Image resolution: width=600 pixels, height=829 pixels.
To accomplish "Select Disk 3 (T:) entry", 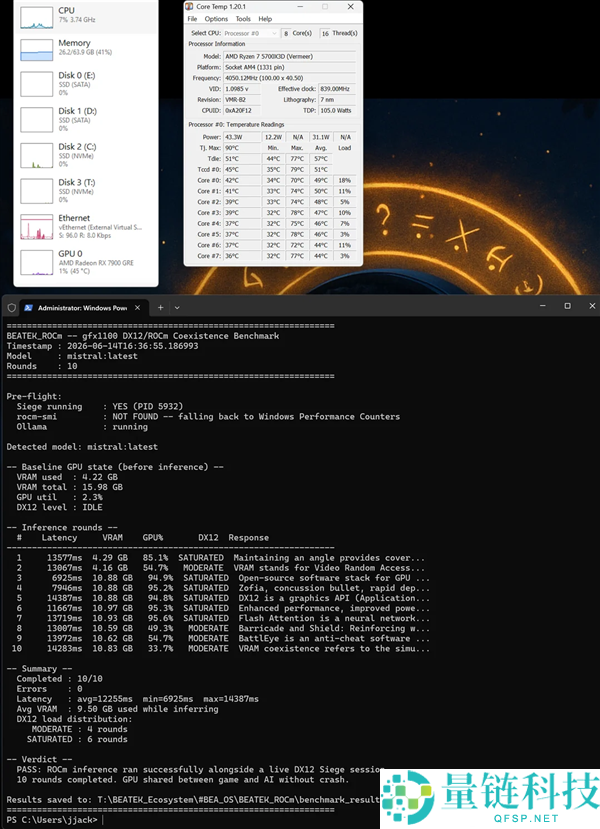I will coord(86,190).
